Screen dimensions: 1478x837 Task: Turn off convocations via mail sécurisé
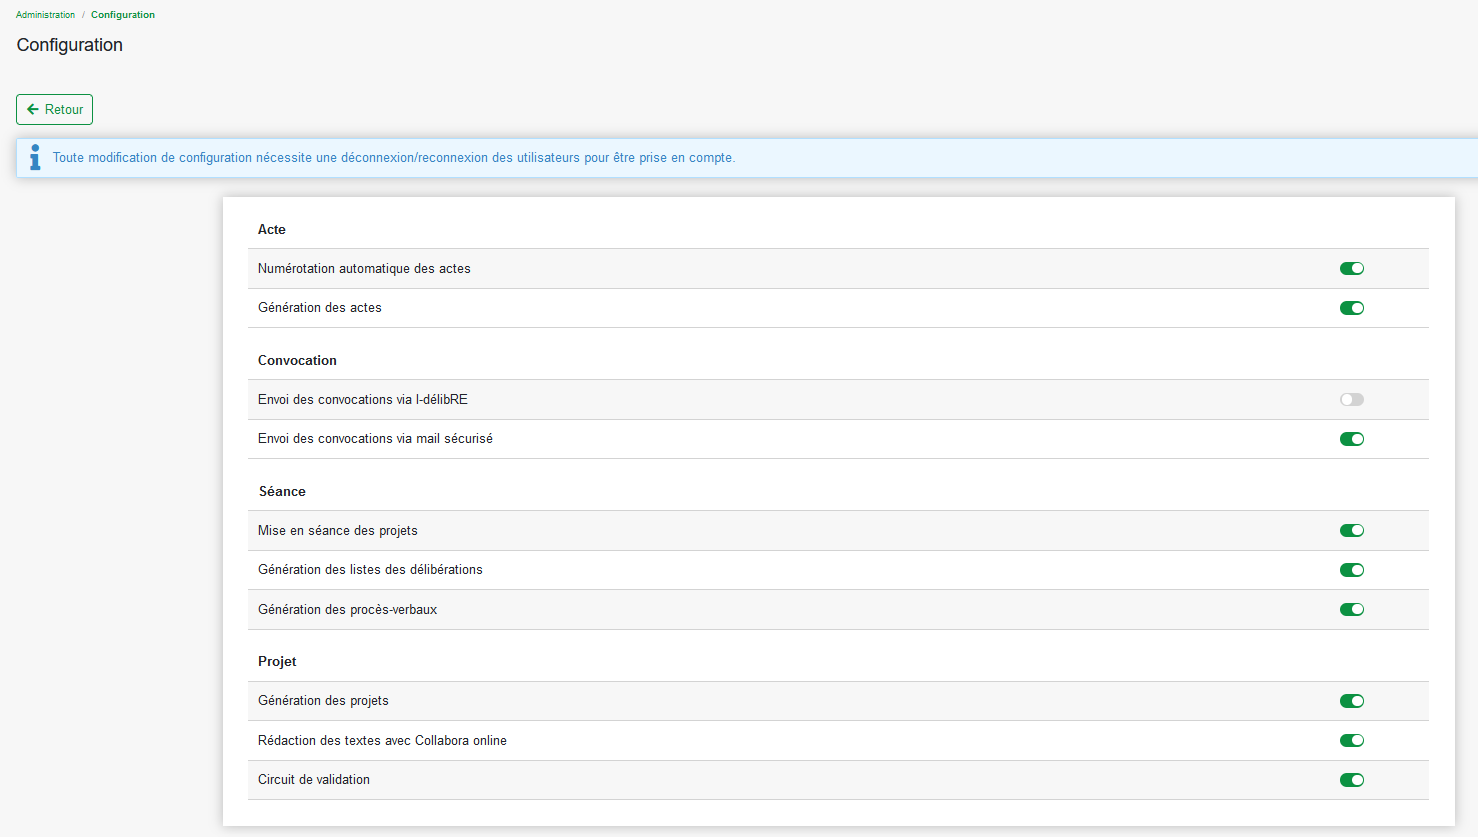click(1351, 439)
